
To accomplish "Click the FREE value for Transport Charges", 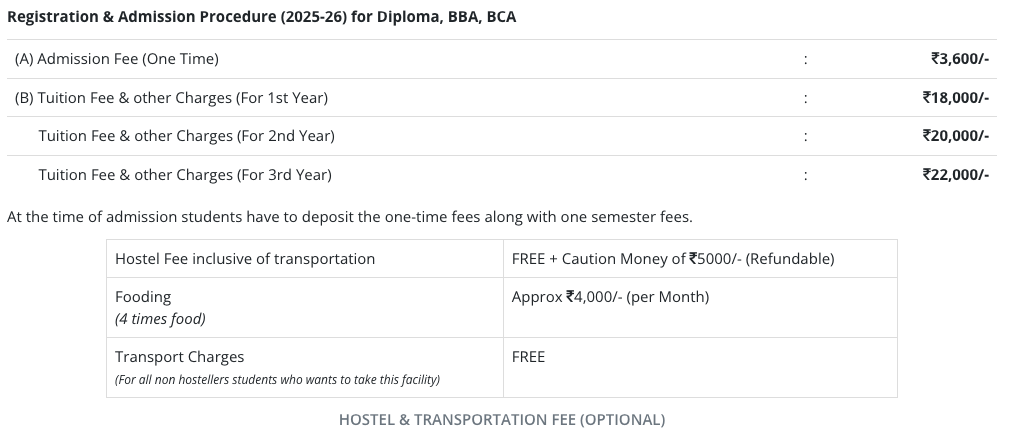I will pyautogui.click(x=528, y=357).
